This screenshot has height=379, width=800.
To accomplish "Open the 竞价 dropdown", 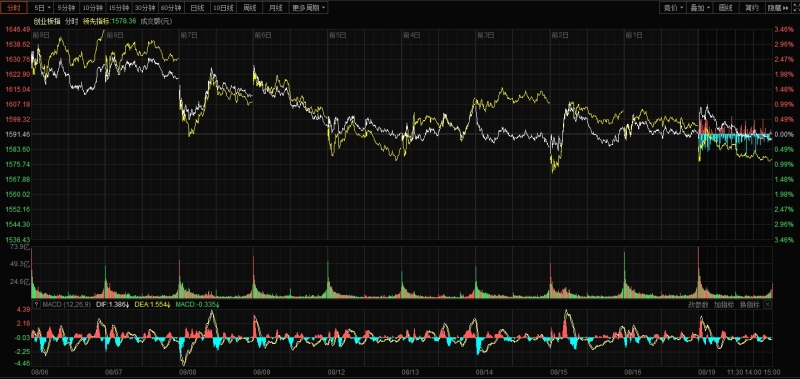I will (x=674, y=8).
